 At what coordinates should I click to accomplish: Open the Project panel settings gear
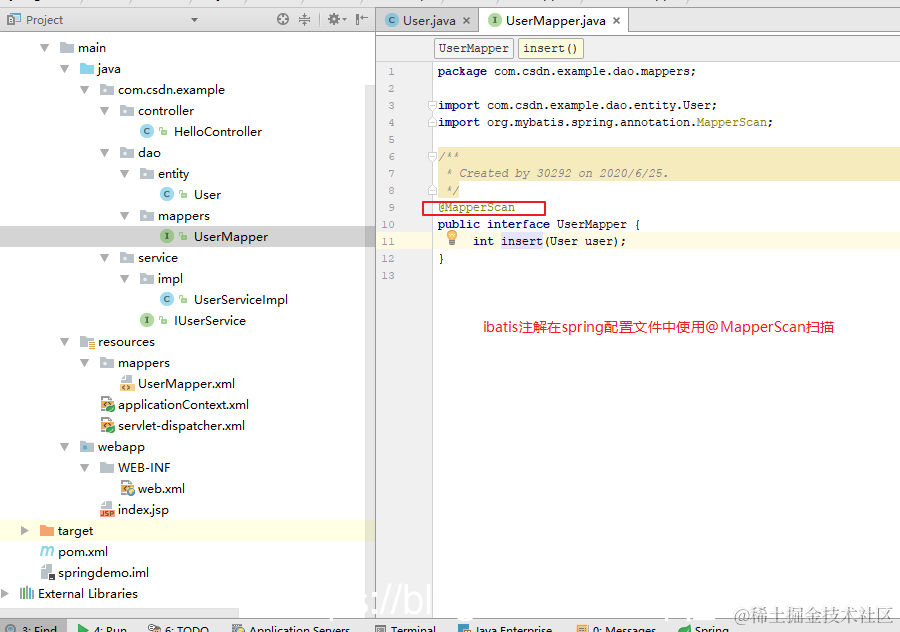[x=336, y=20]
